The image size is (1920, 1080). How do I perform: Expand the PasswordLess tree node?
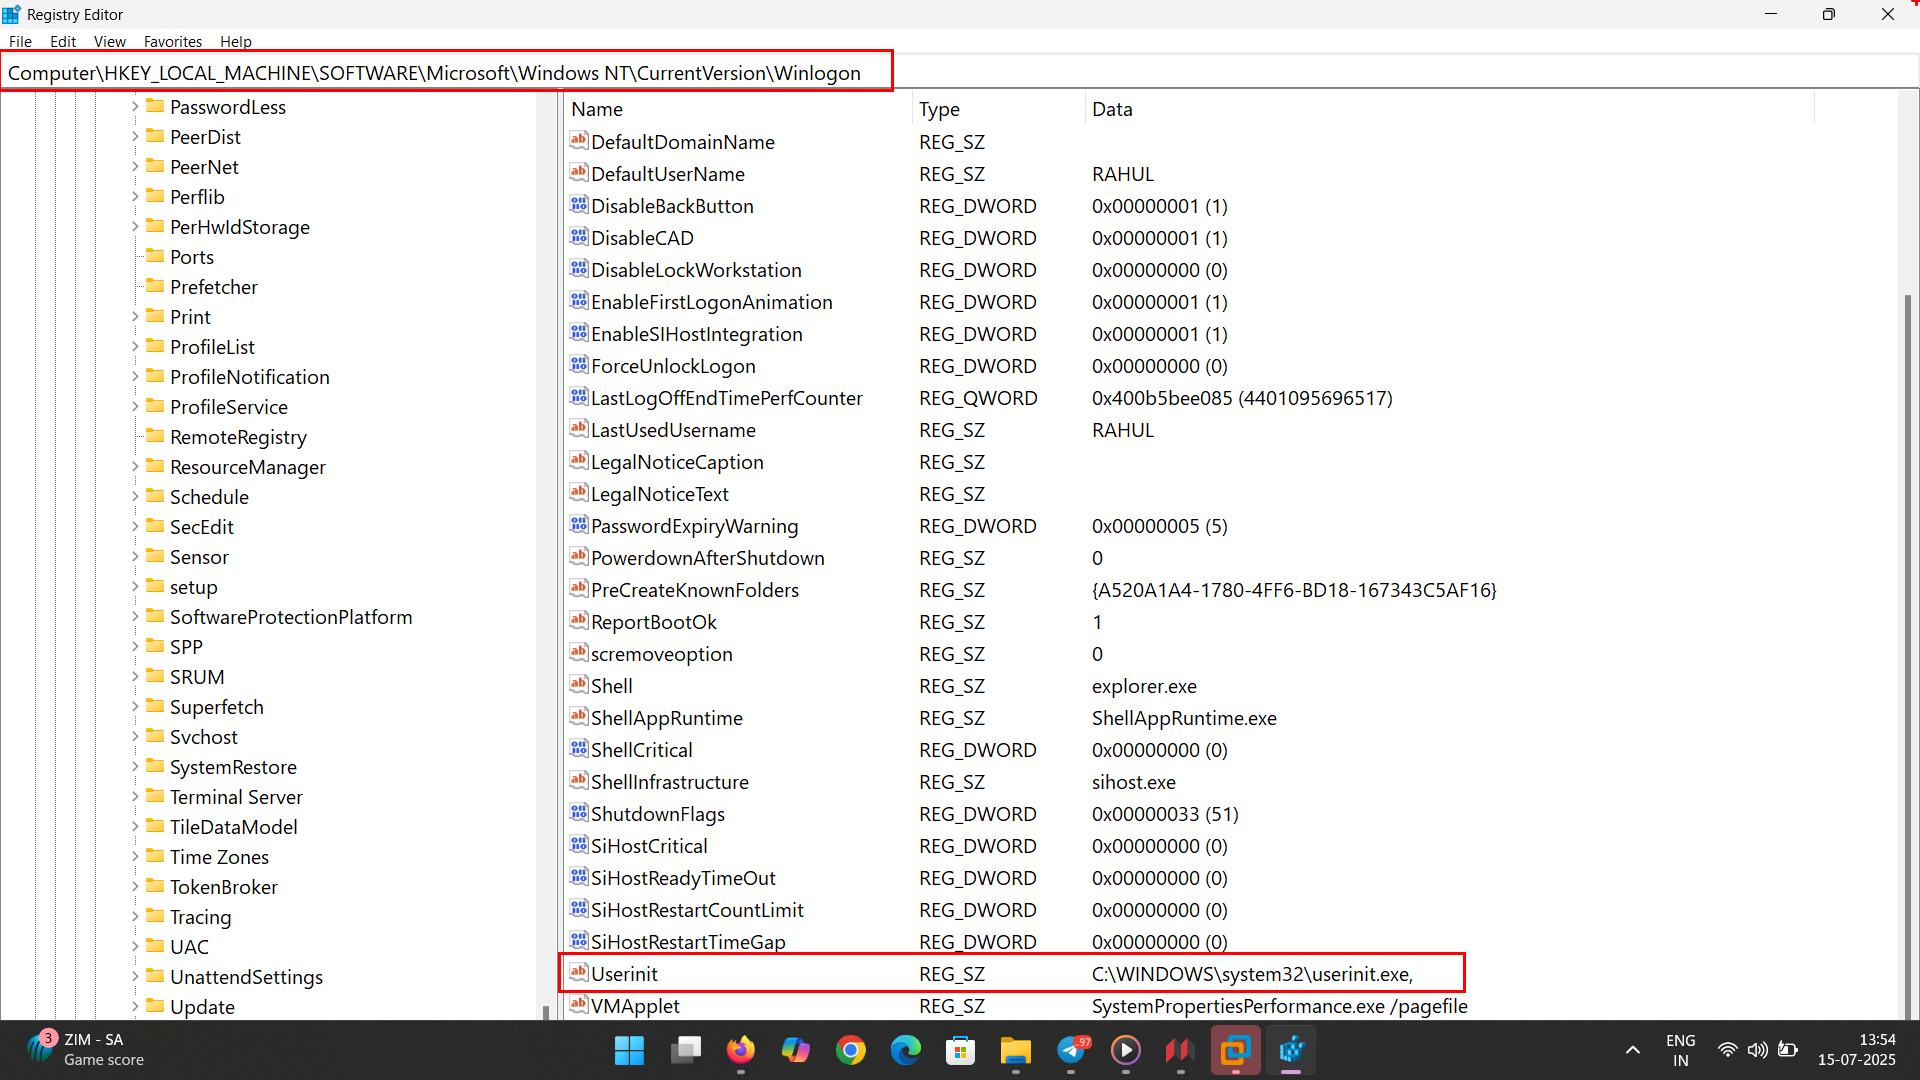coord(135,106)
